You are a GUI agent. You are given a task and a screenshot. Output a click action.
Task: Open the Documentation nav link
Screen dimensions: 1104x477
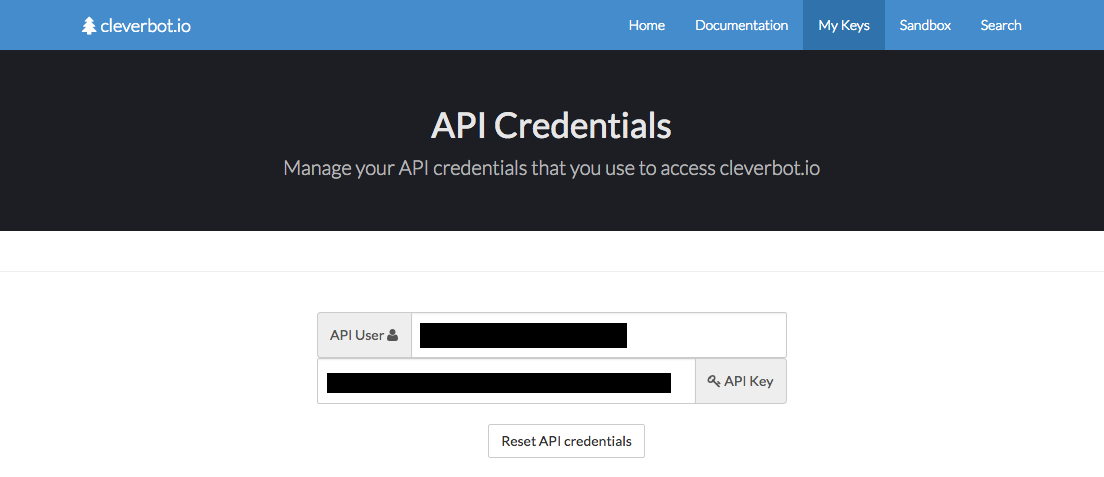click(741, 25)
